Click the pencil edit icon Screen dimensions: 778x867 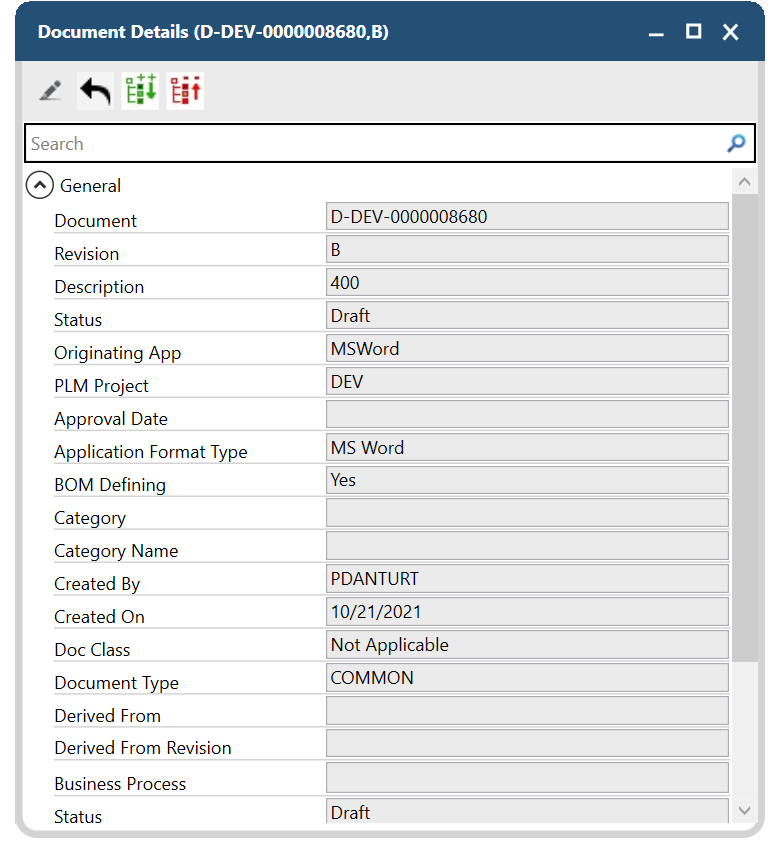click(x=49, y=91)
